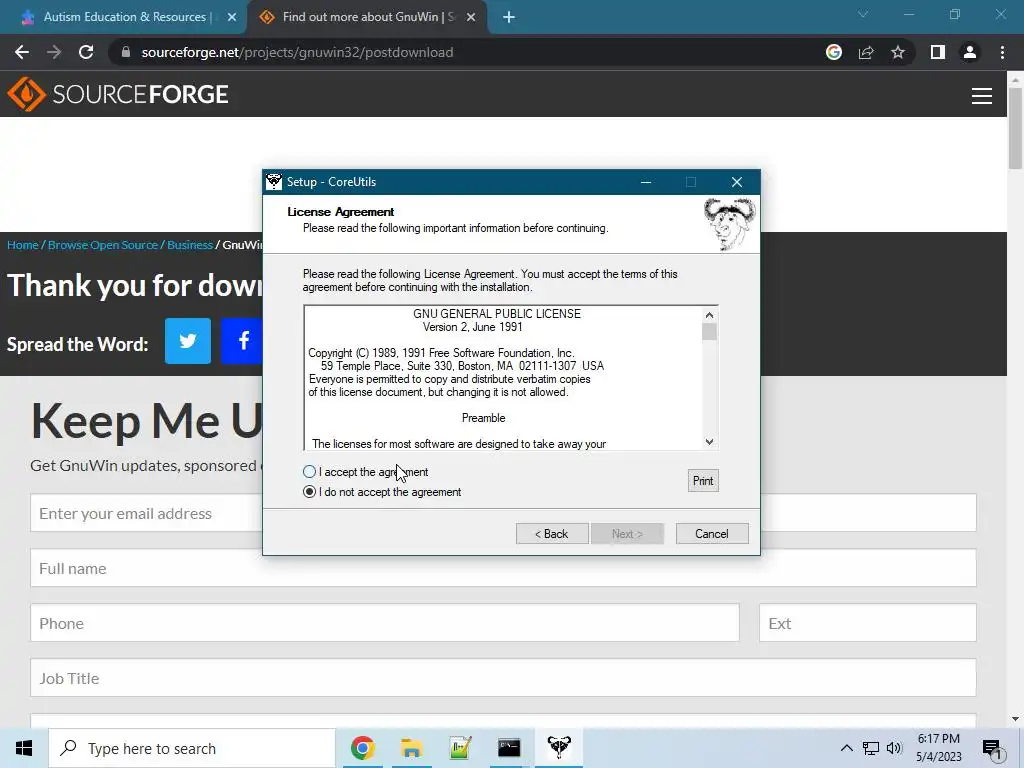This screenshot has height=768, width=1024.
Task: Click the Google icon in address bar
Action: 834,52
